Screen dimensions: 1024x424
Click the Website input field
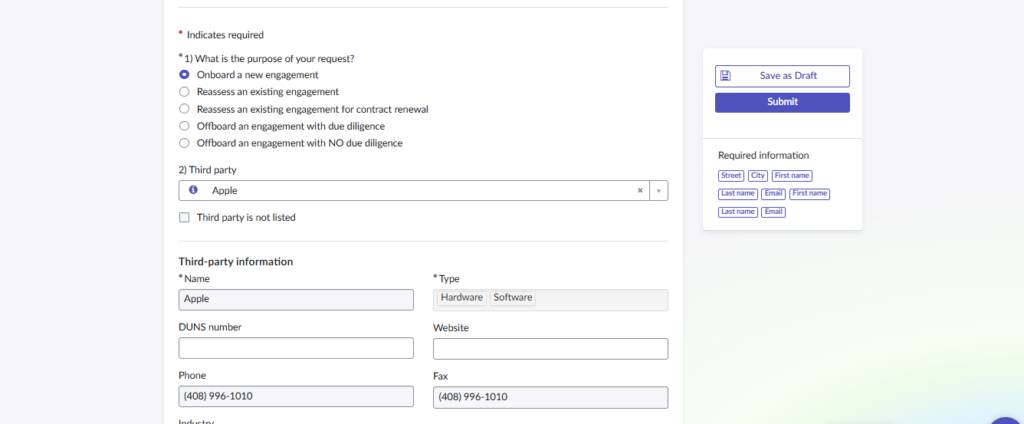(550, 348)
